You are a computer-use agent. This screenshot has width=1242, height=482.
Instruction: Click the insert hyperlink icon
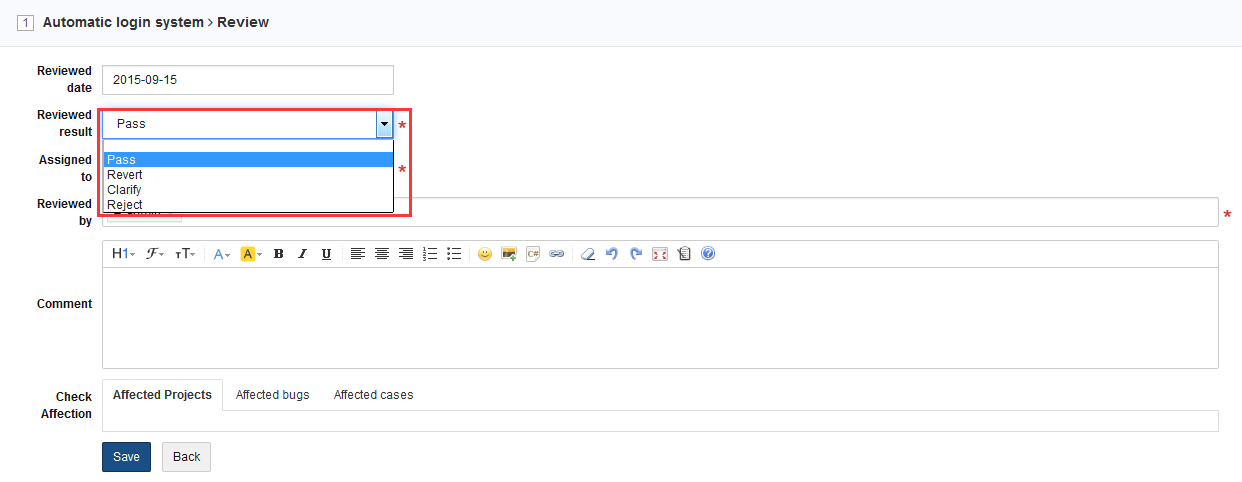[557, 254]
